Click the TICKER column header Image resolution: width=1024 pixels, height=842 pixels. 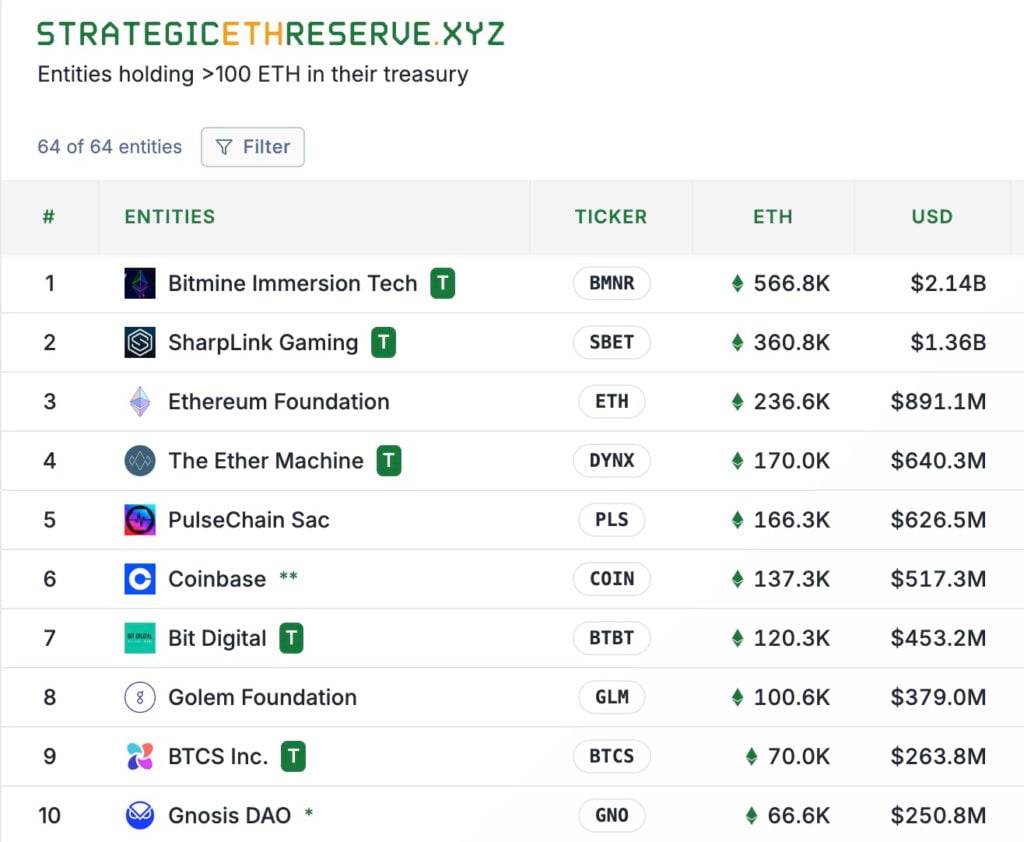pyautogui.click(x=611, y=217)
